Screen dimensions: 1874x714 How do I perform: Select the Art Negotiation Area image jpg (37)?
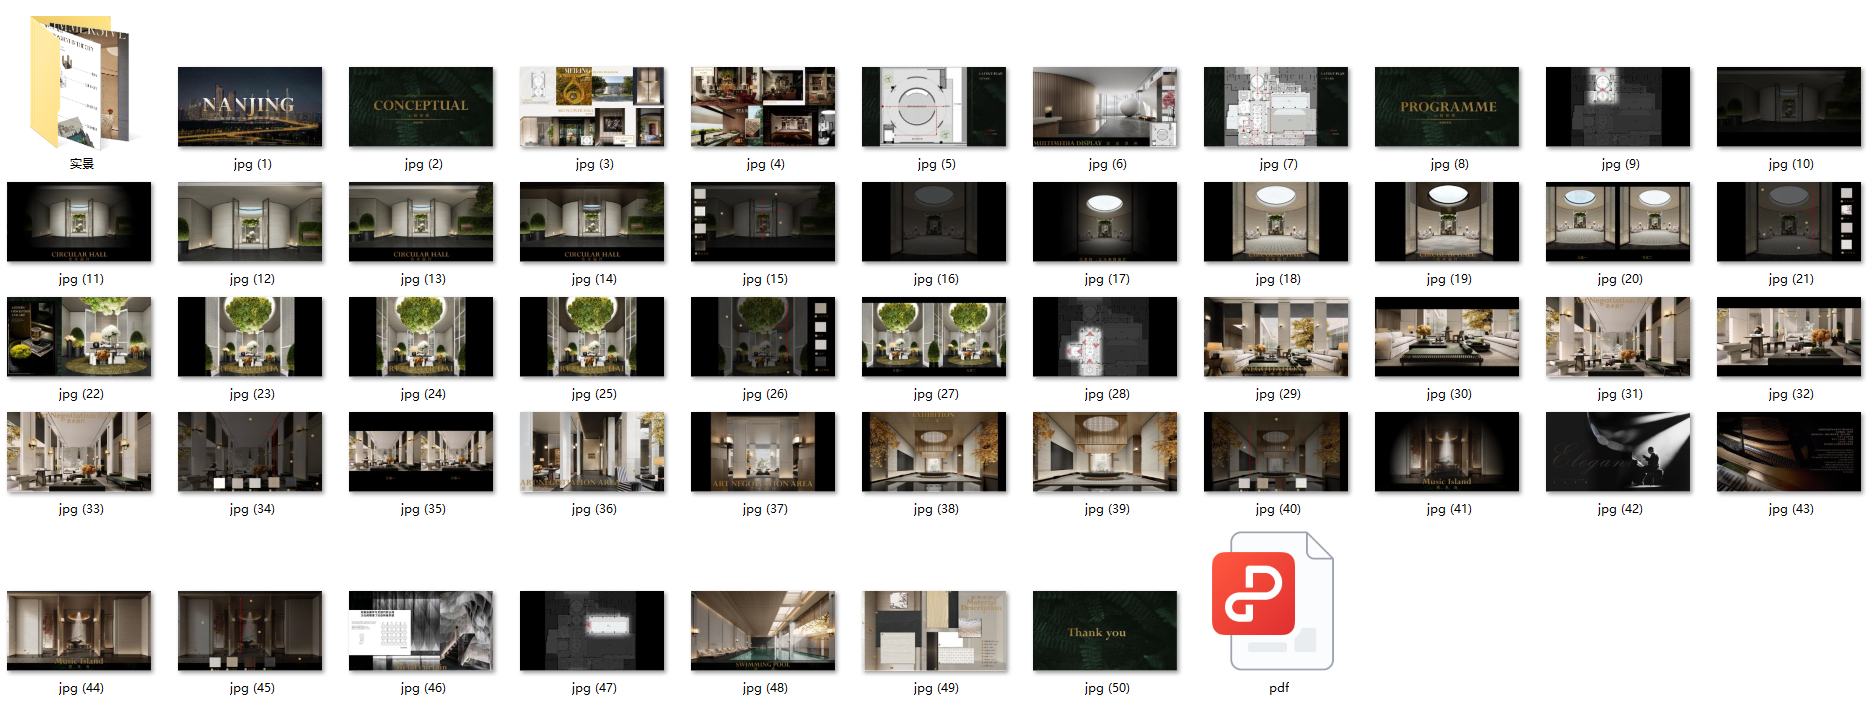(x=763, y=452)
